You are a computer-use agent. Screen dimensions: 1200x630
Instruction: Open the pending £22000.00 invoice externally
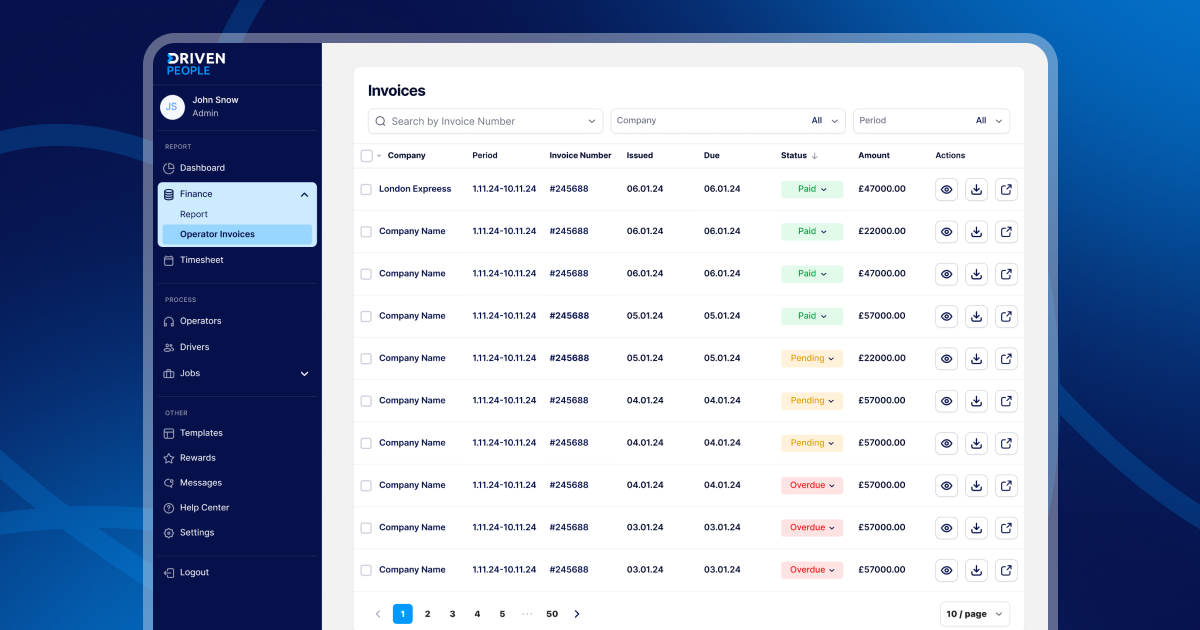click(1006, 358)
